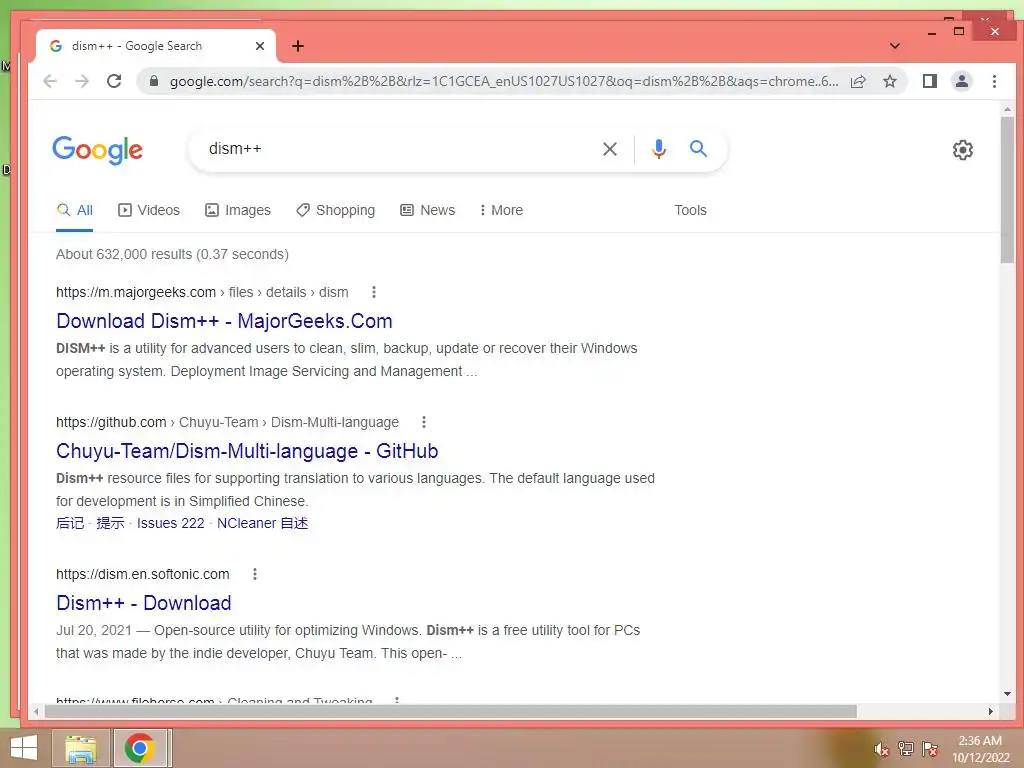Open options for majorgeeks.com result
Viewport: 1024px width, 768px height.
pyautogui.click(x=374, y=292)
